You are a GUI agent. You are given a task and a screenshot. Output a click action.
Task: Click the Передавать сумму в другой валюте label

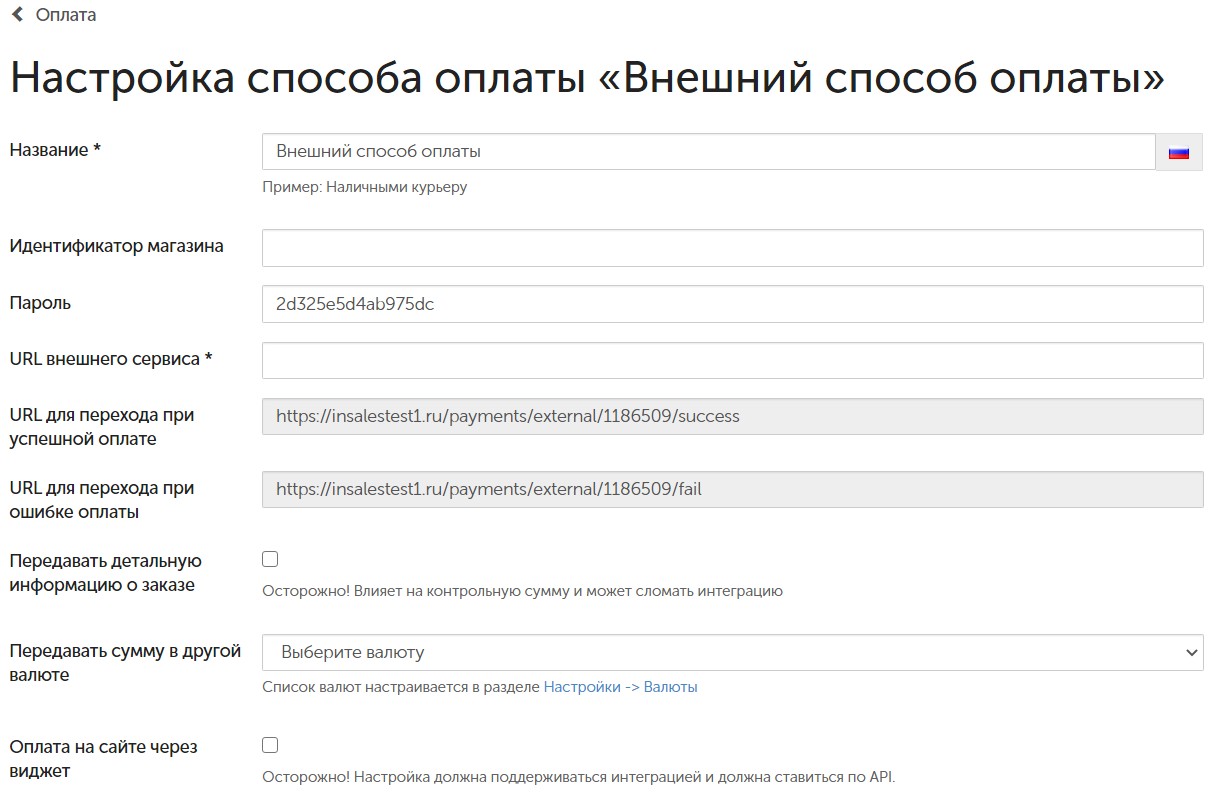[126, 663]
